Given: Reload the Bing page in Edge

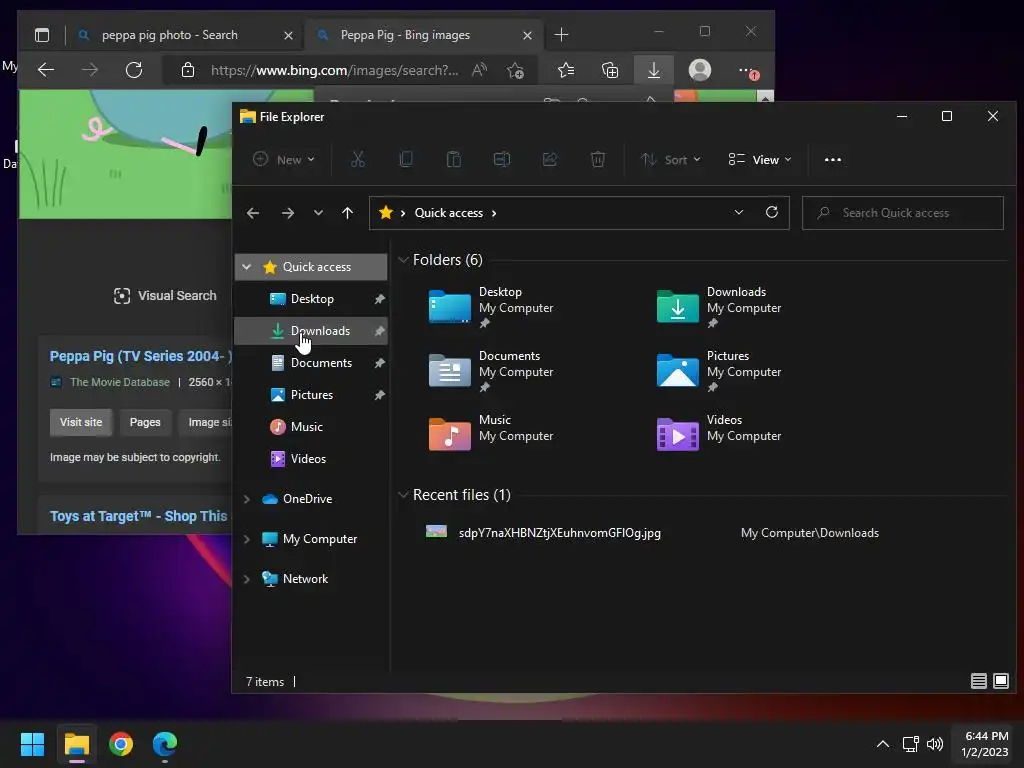Looking at the screenshot, I should 134,70.
